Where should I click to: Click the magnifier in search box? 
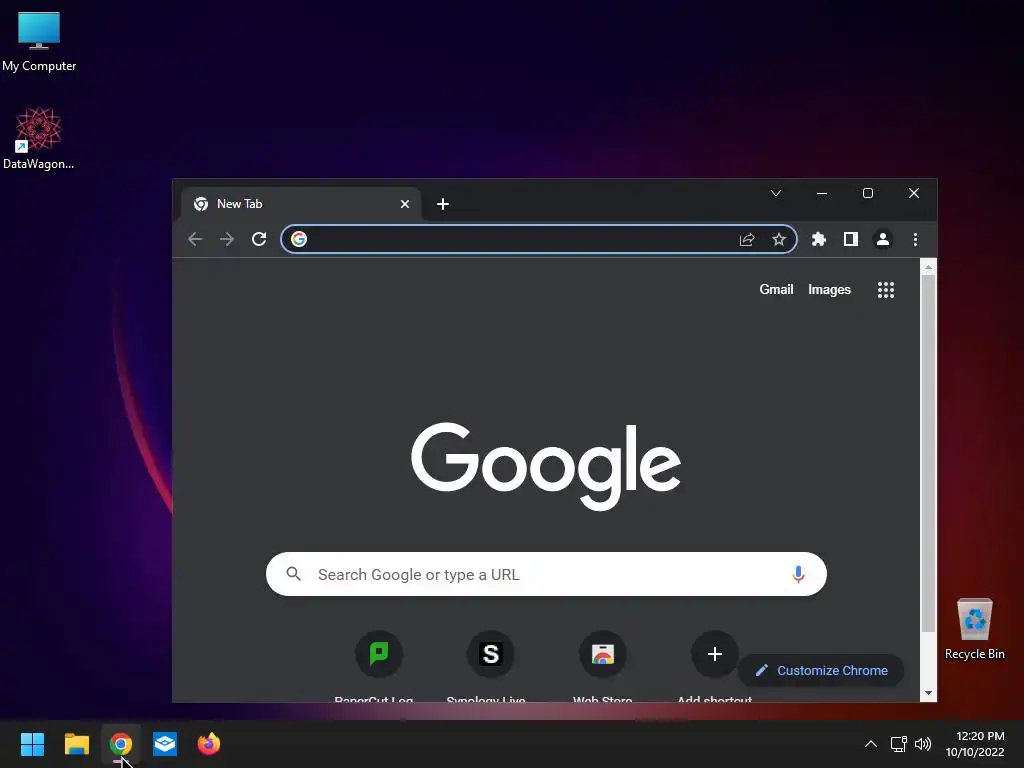(294, 574)
